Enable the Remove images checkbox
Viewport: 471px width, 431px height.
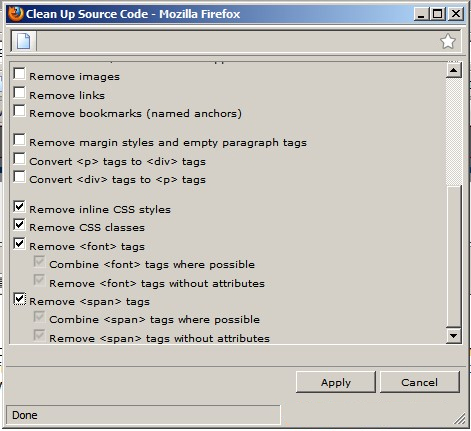(19, 74)
